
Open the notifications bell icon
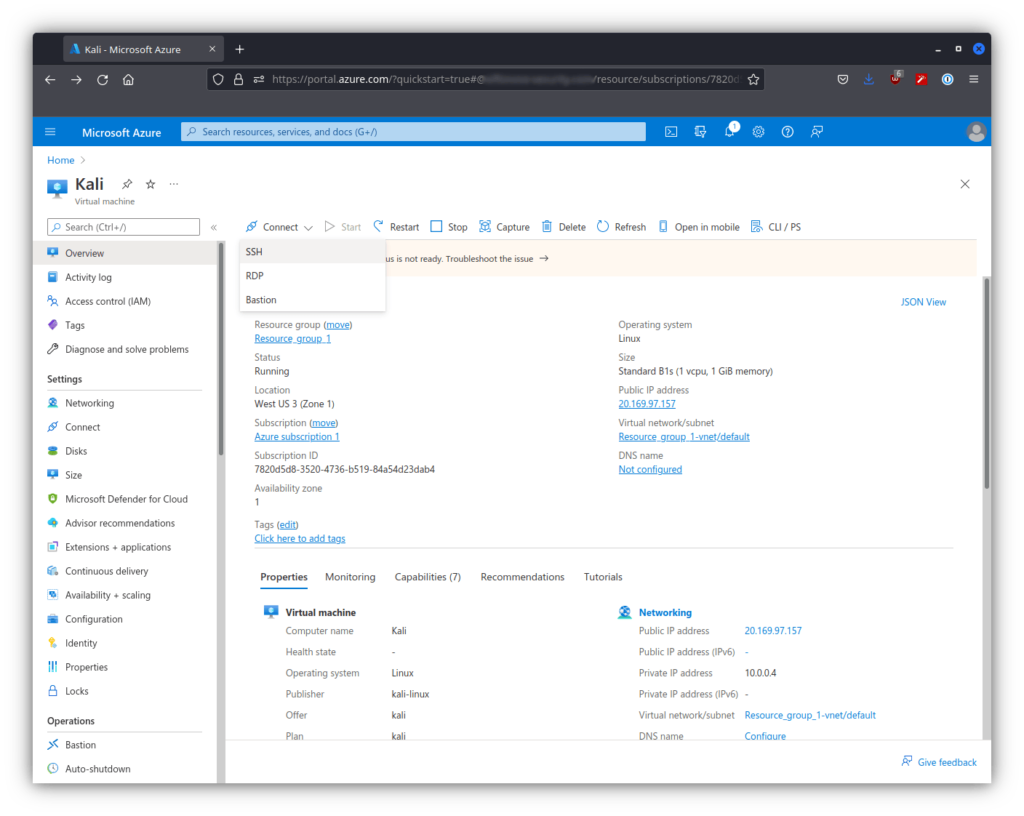(x=730, y=132)
